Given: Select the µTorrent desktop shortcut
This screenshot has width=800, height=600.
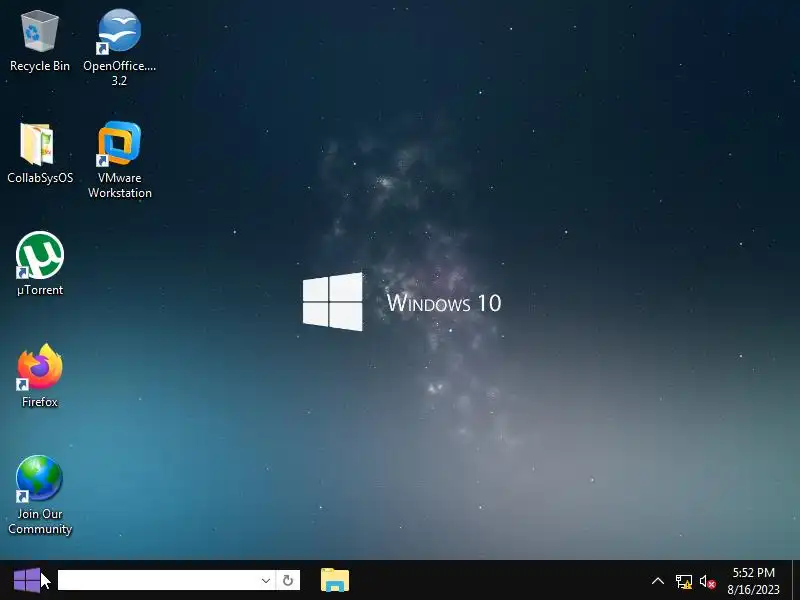Looking at the screenshot, I should (40, 264).
